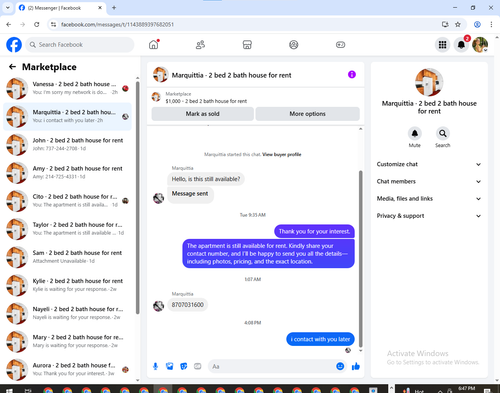Record a voice clip with microphone icon
Viewport: 500px width, 393px height.
[x=155, y=367]
